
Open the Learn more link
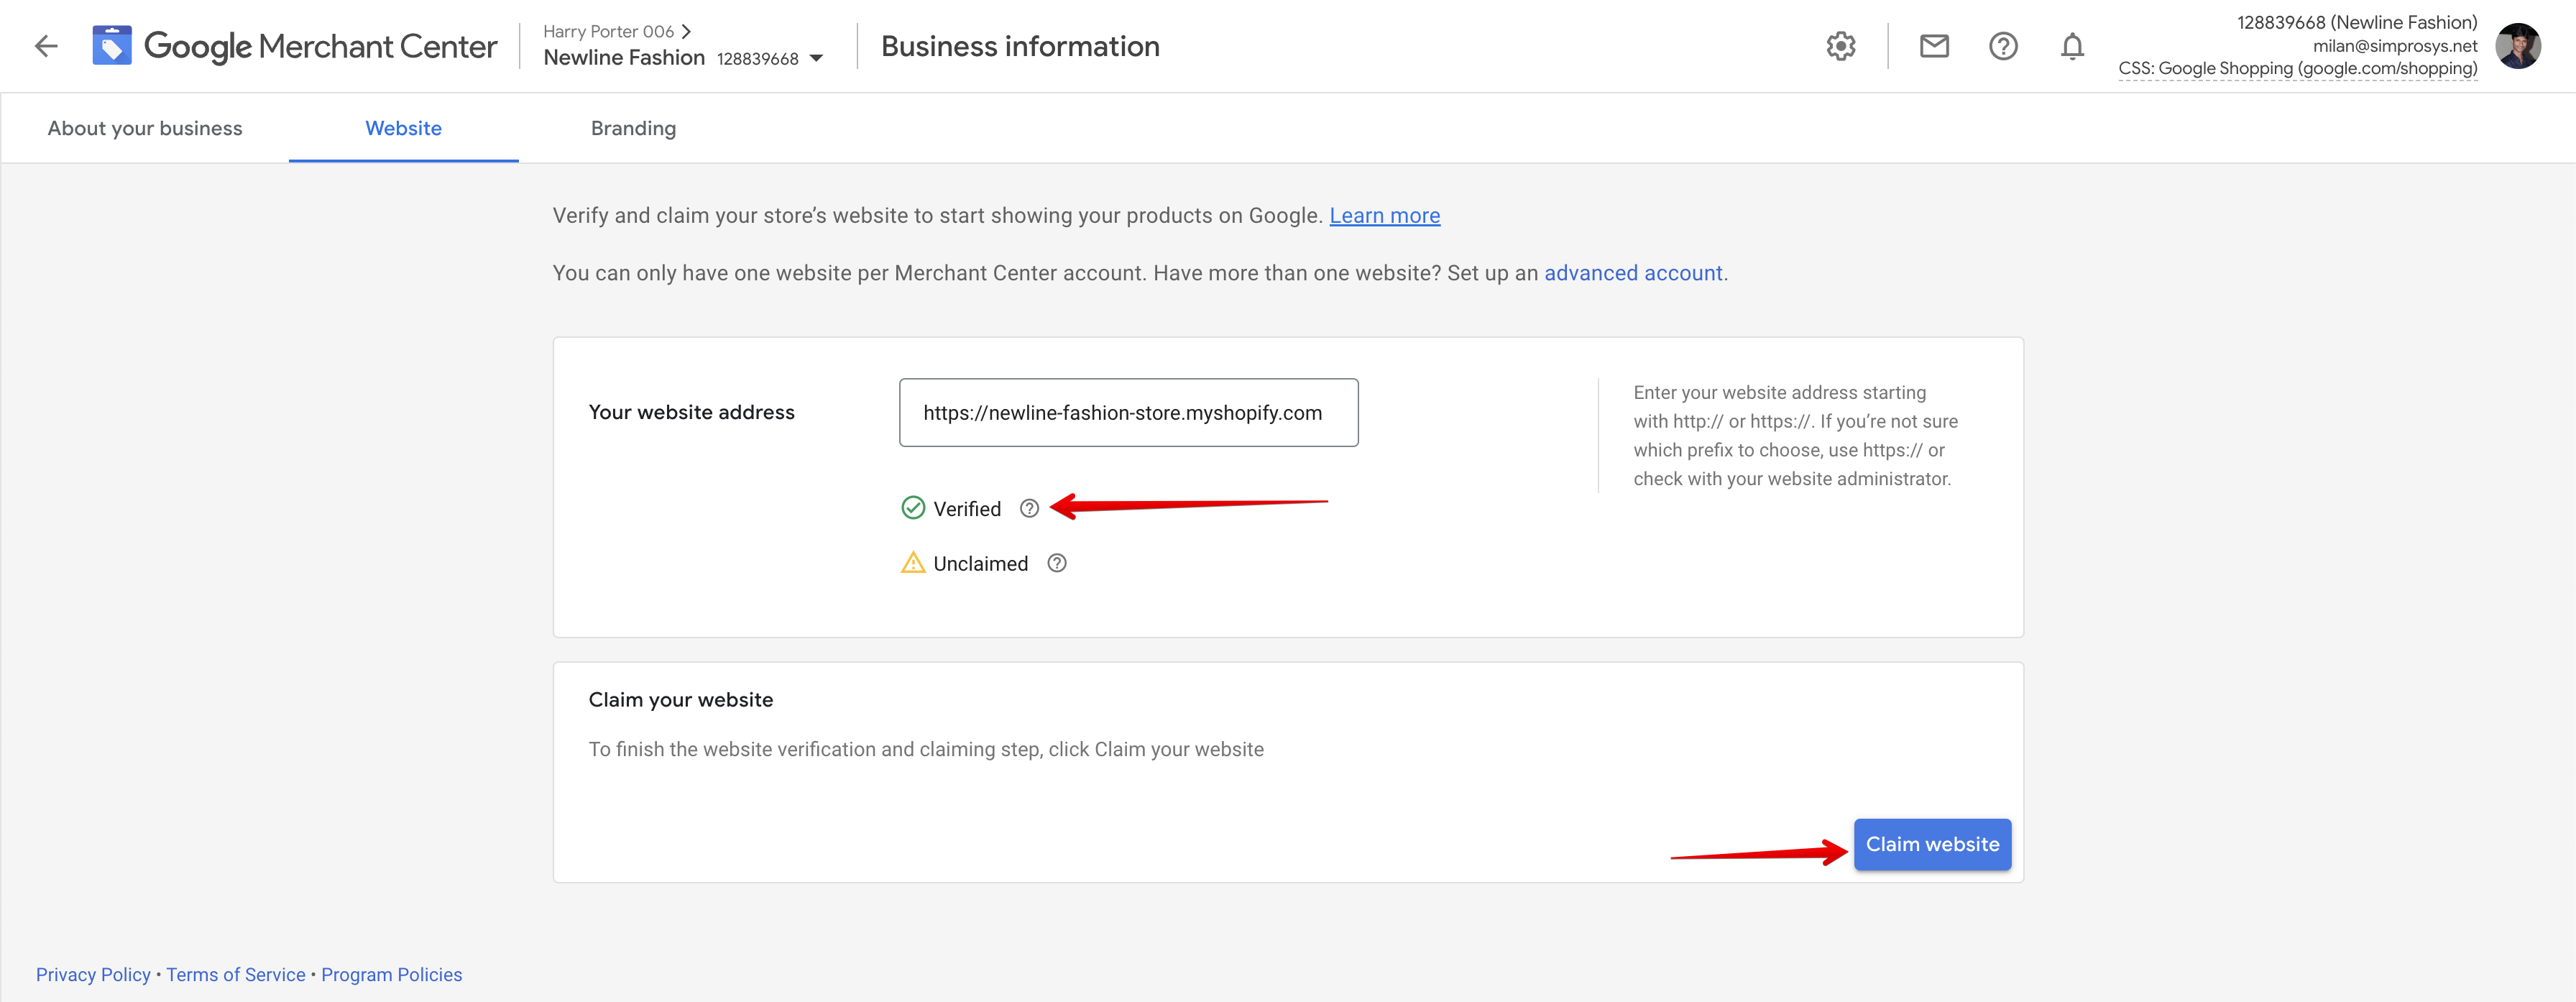pos(1384,215)
